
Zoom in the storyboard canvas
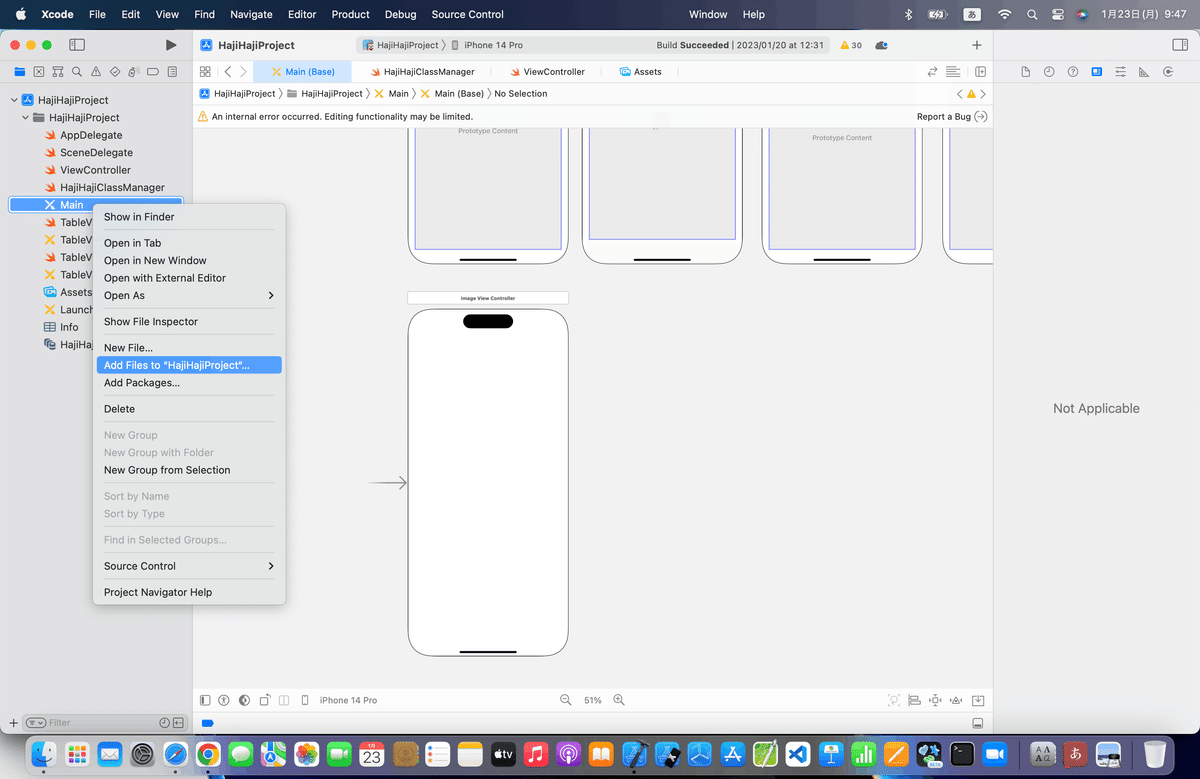click(619, 700)
